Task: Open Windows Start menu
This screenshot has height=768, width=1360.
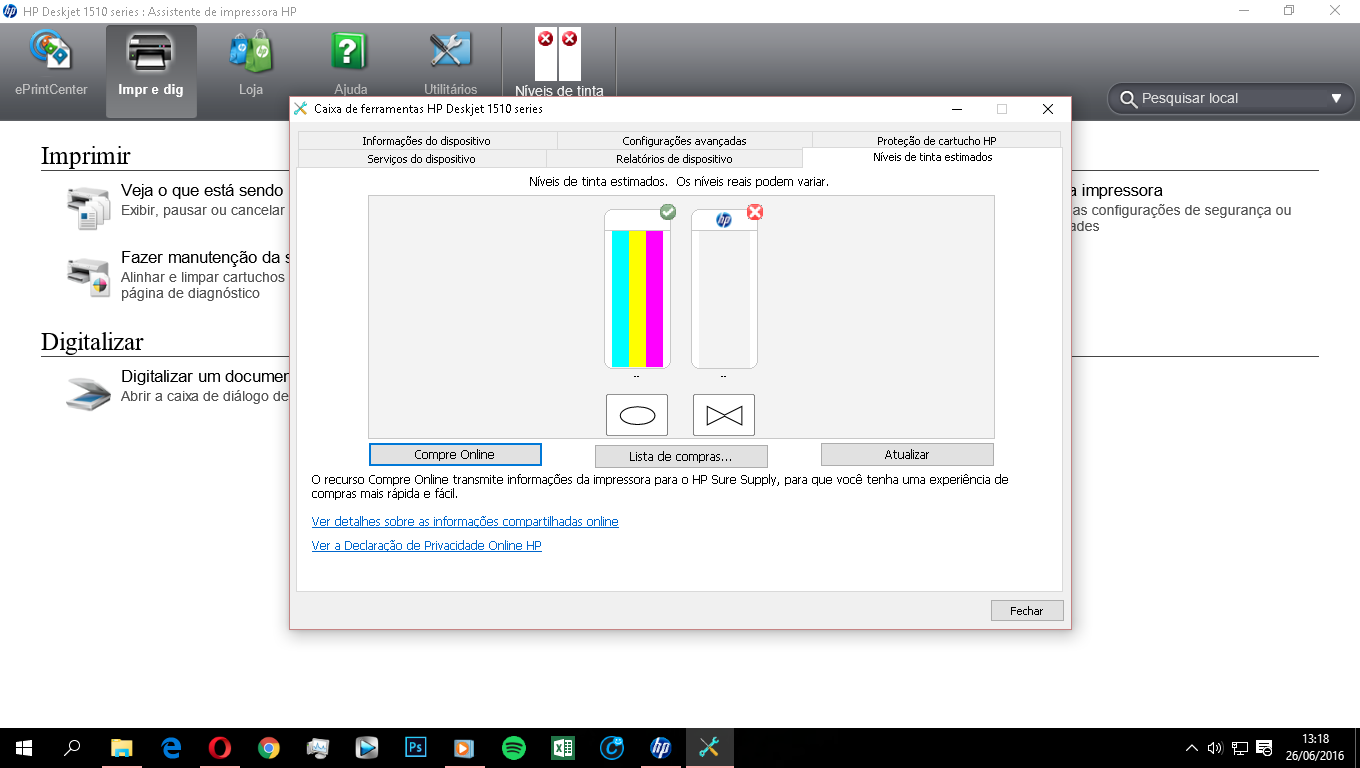Action: coord(24,747)
